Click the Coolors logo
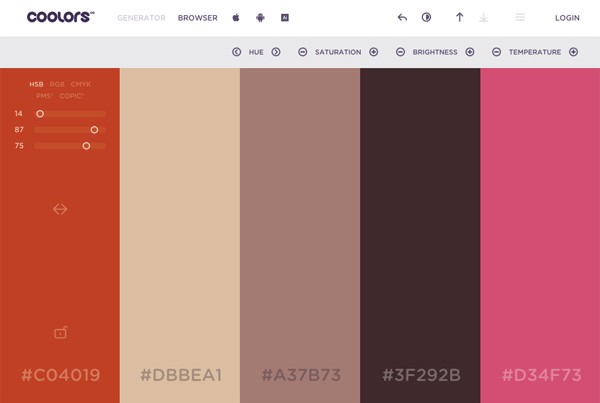Viewport: 600px width, 403px height. pos(60,17)
